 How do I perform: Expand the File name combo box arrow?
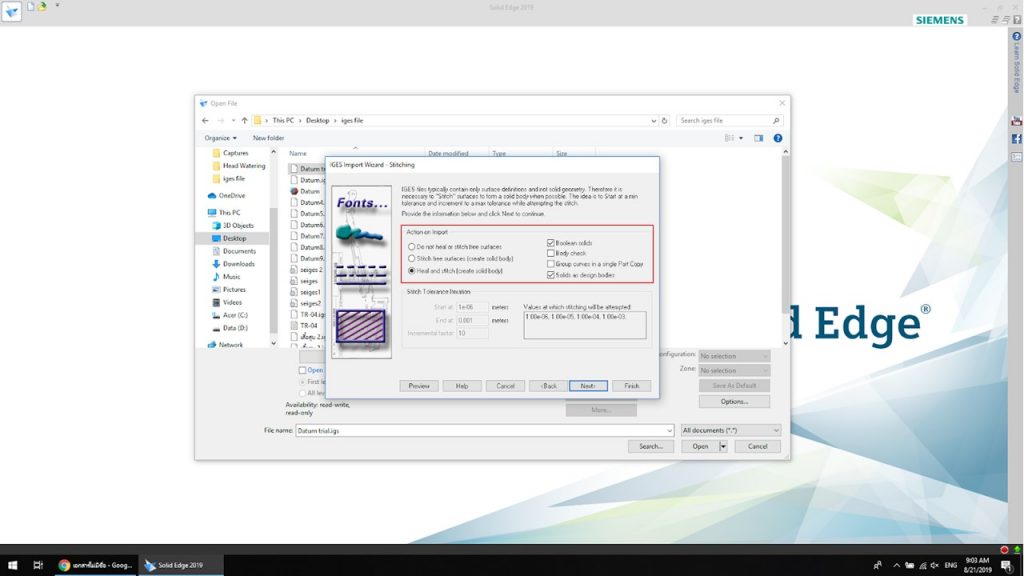point(669,431)
